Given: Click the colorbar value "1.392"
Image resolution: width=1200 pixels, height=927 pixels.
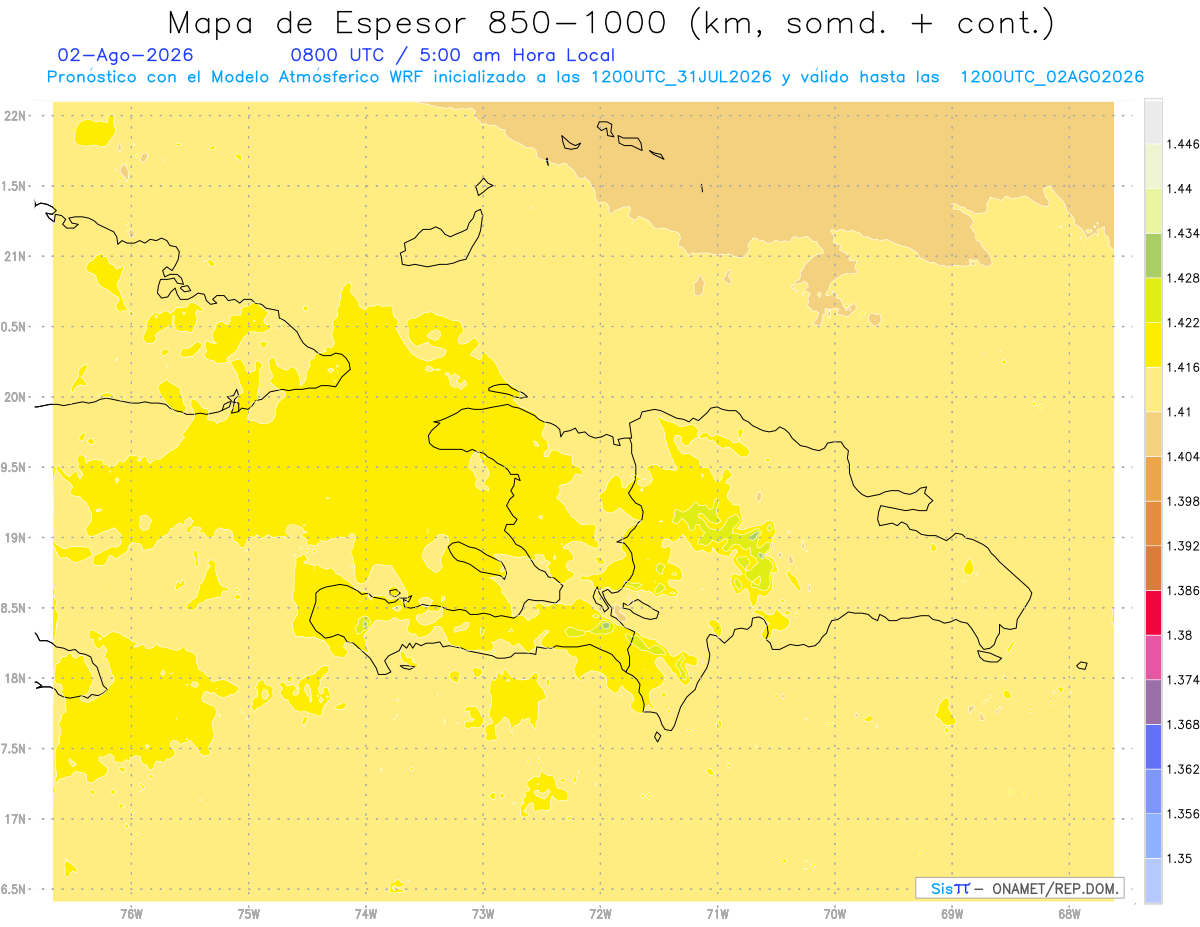Looking at the screenshot, I should [1184, 546].
